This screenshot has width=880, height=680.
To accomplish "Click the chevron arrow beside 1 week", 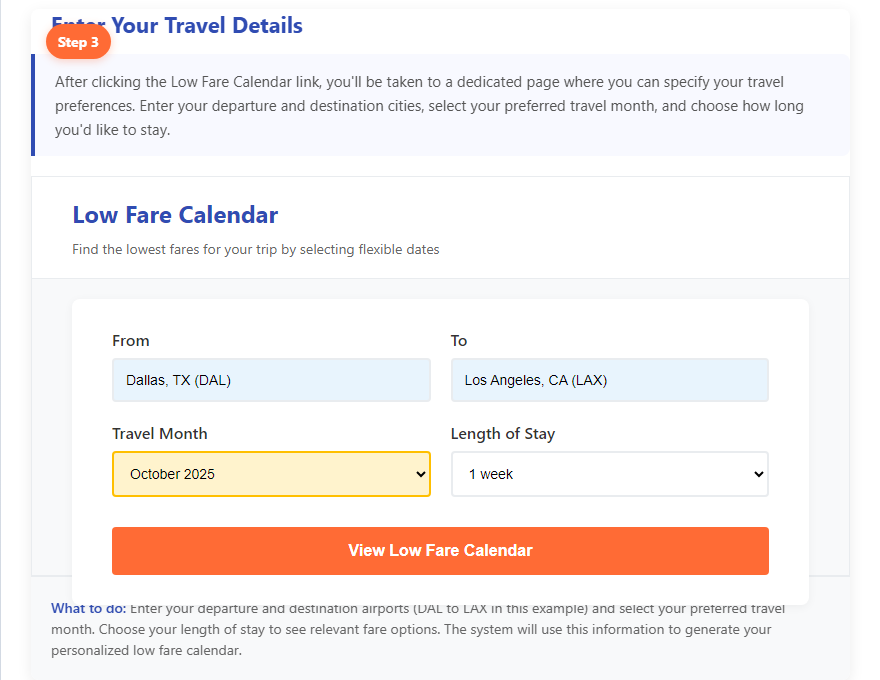I will click(x=758, y=474).
